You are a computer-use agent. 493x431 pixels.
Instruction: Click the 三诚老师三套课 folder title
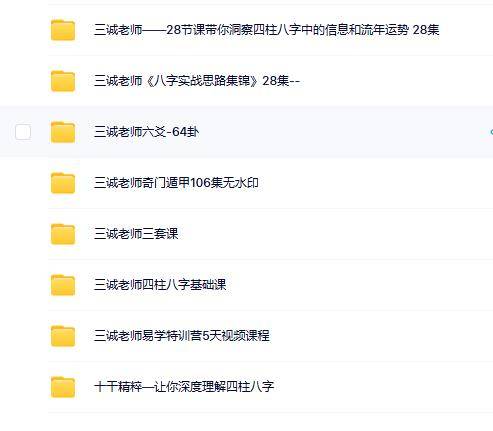(x=136, y=234)
